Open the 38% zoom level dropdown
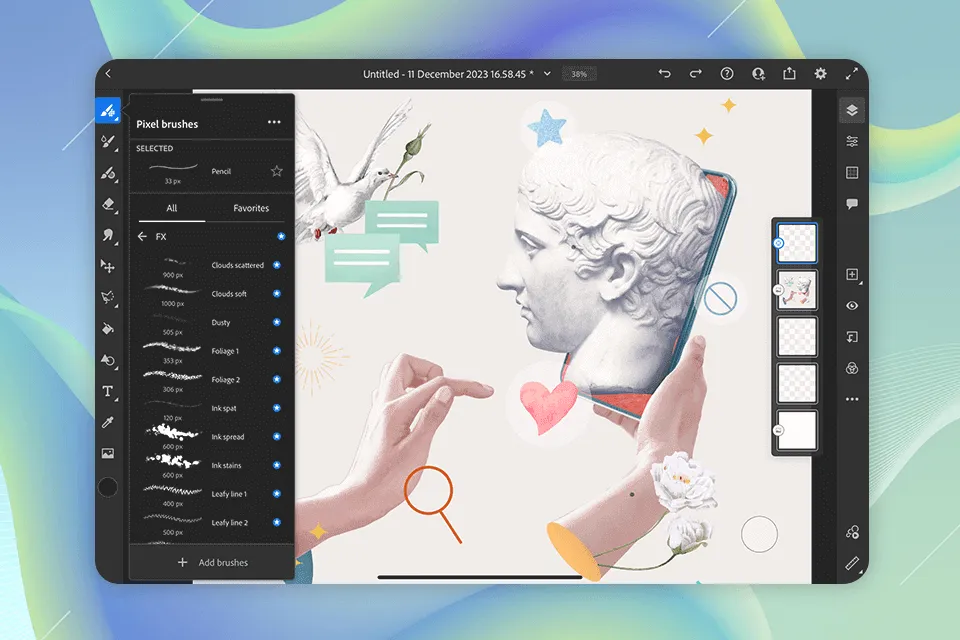960x640 pixels. click(x=577, y=74)
